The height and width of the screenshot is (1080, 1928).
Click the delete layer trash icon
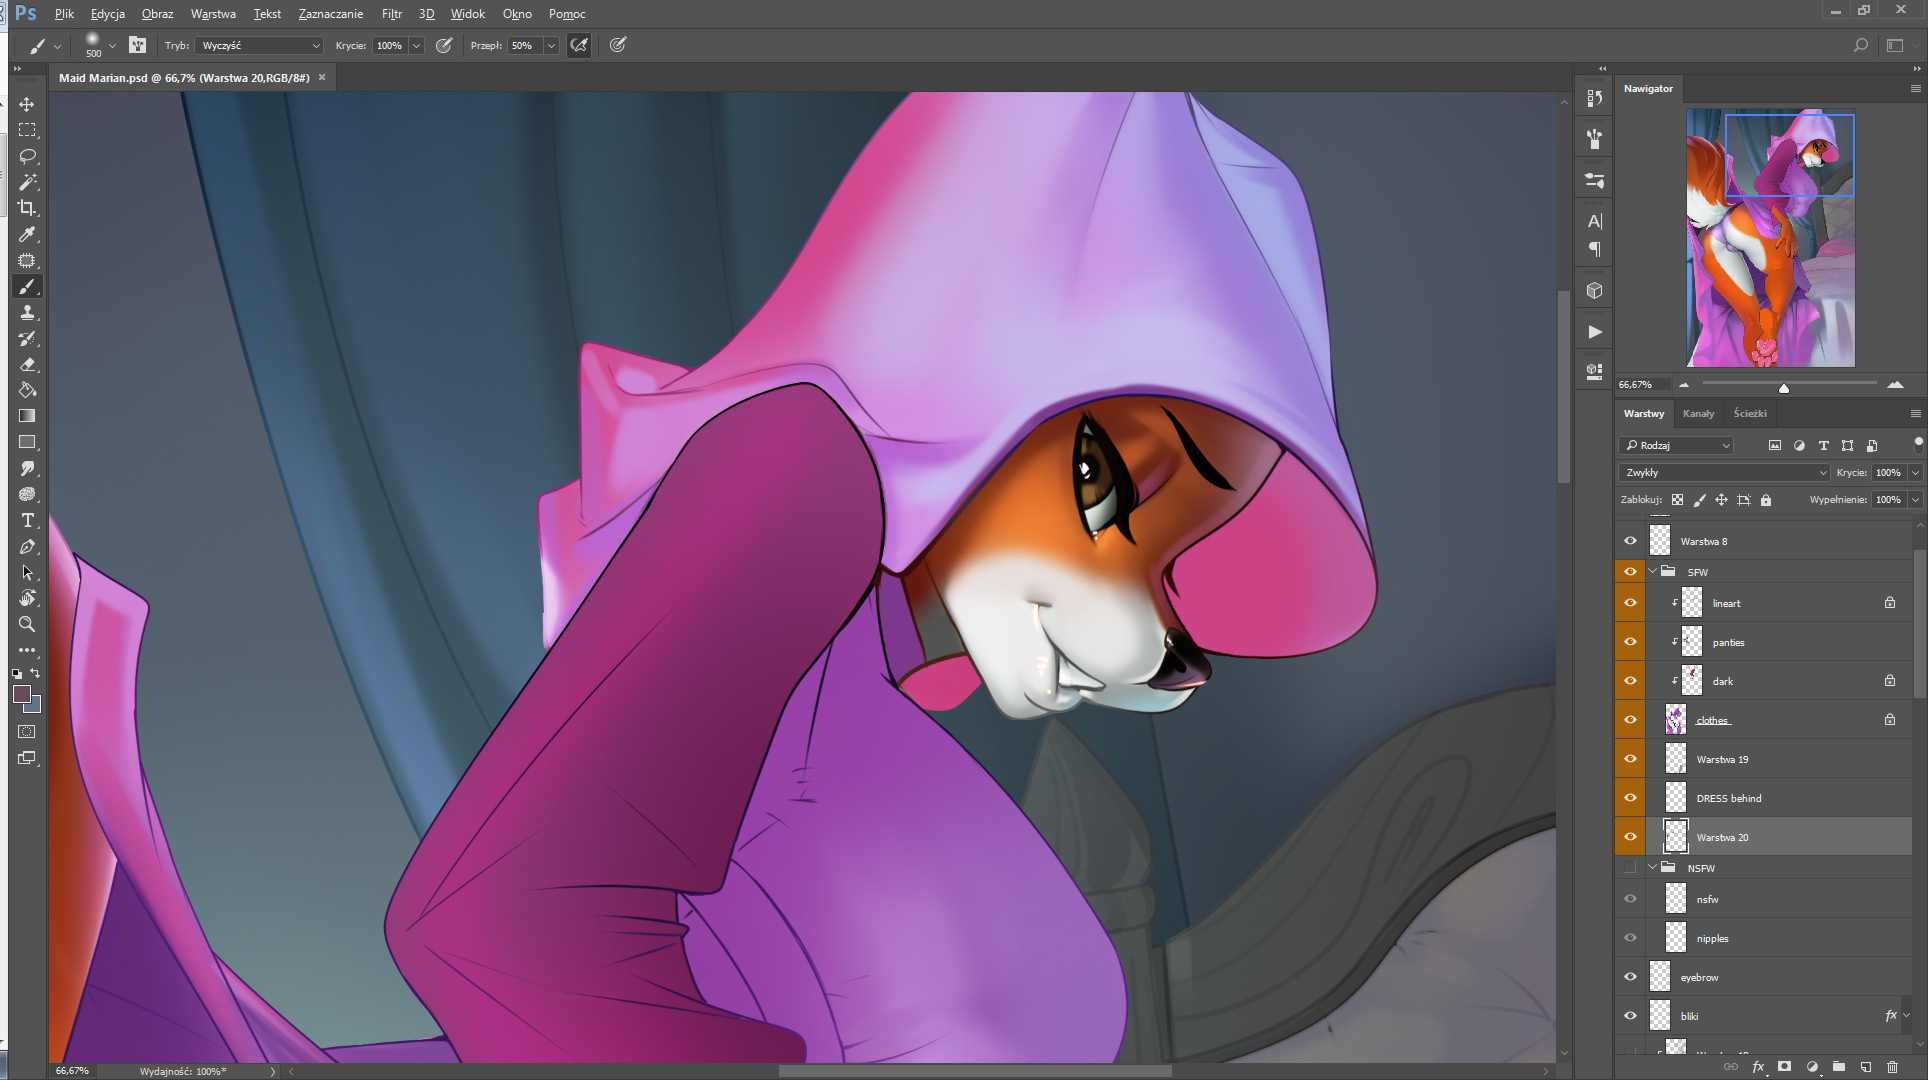1892,1067
